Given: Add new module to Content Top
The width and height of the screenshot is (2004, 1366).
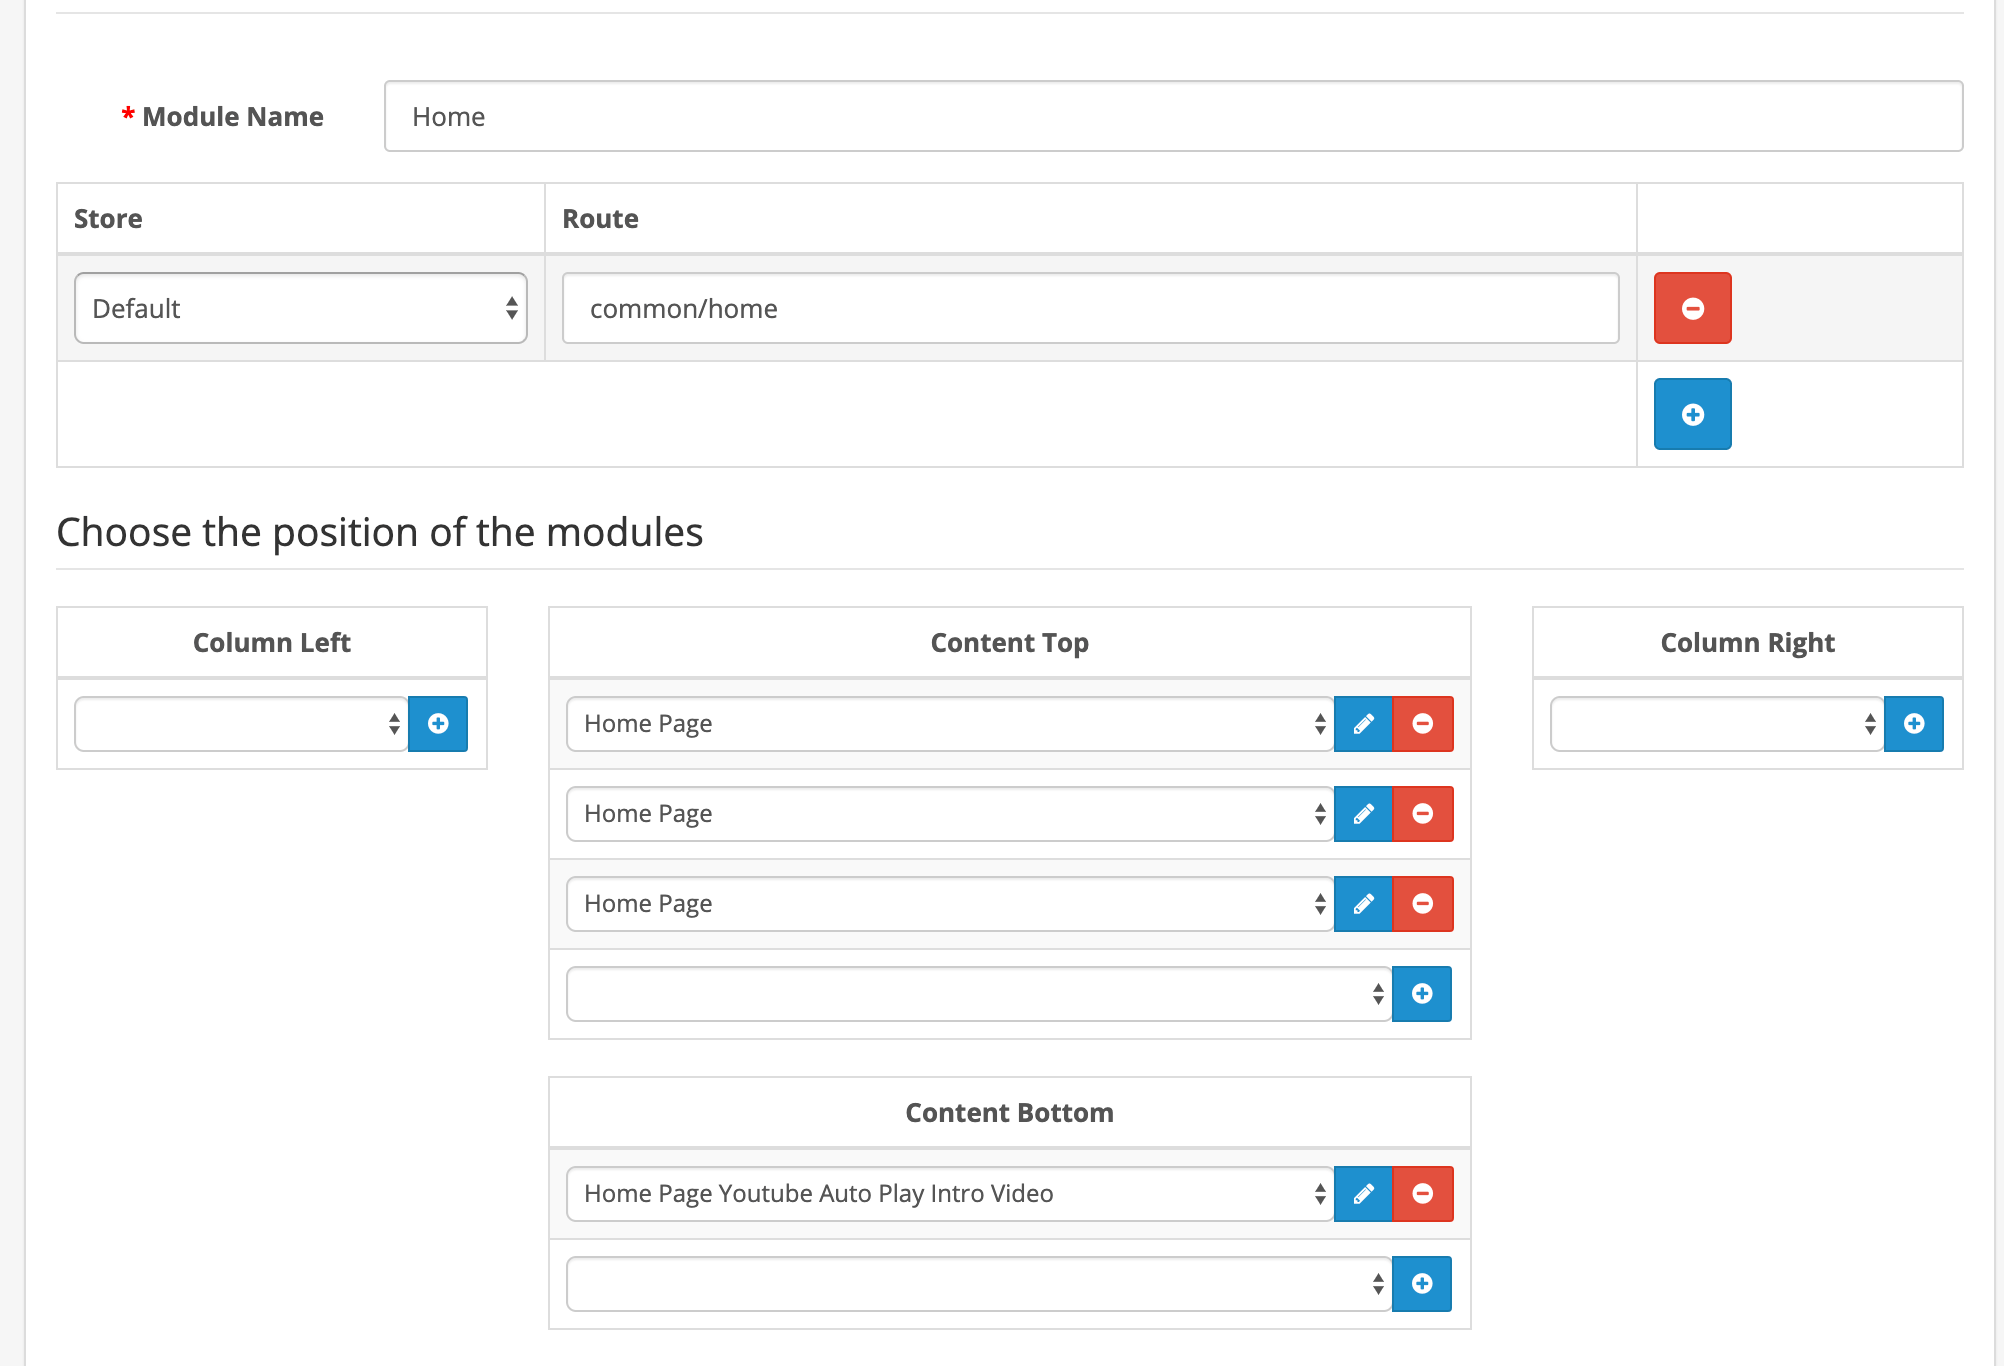Looking at the screenshot, I should 1421,994.
